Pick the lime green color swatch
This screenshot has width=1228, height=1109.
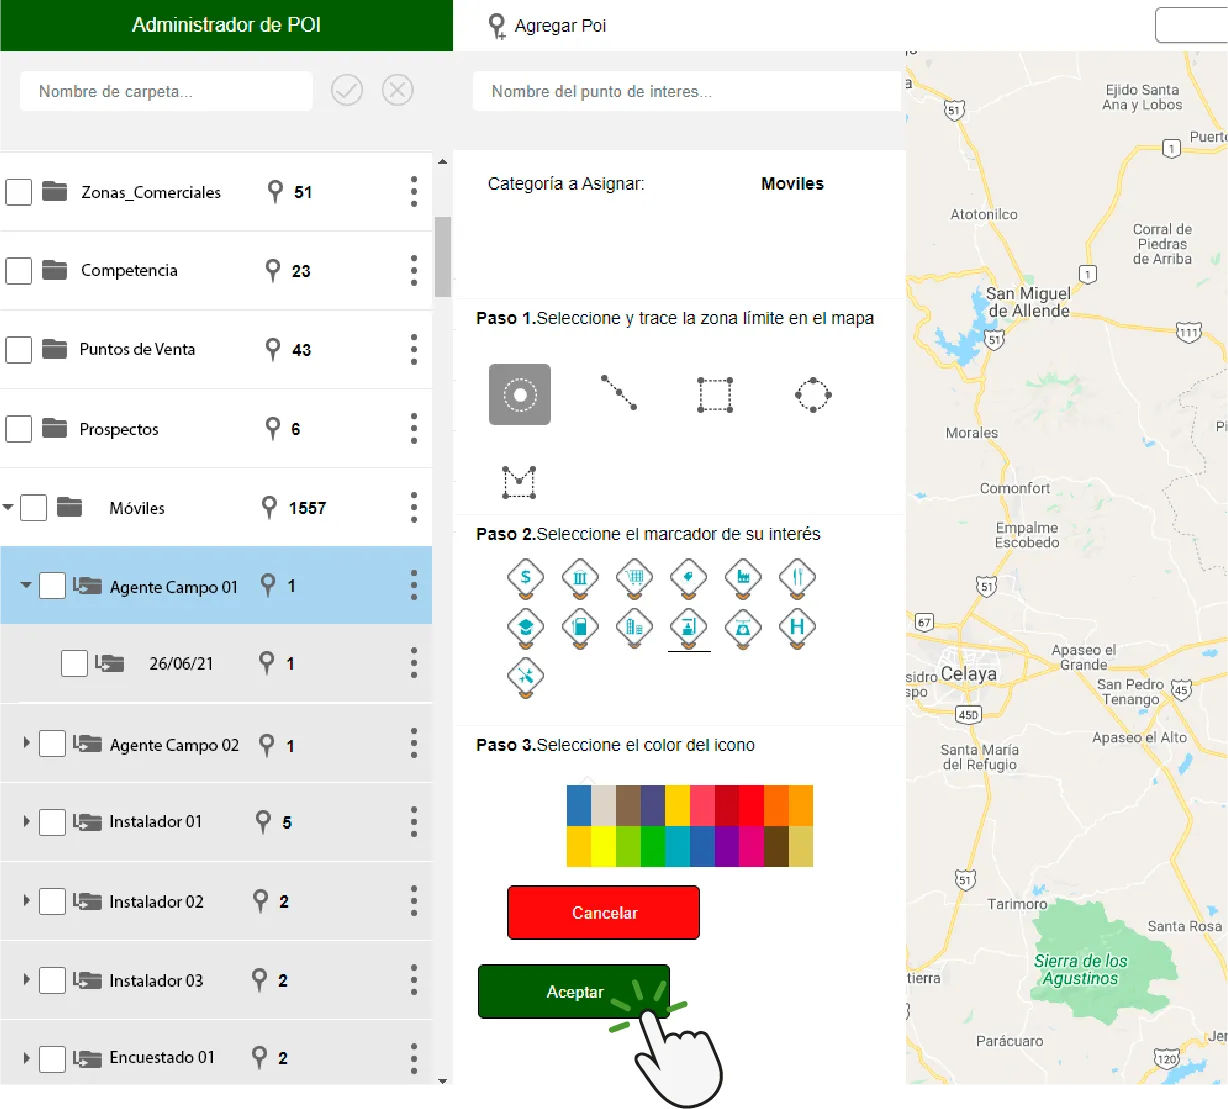628,846
